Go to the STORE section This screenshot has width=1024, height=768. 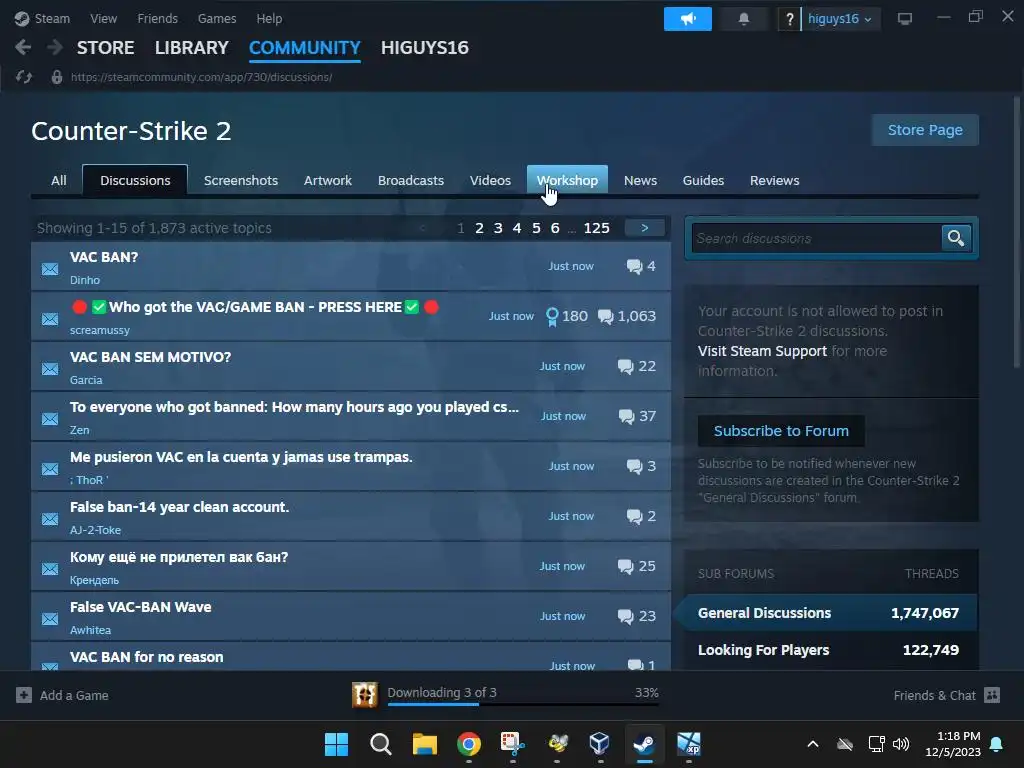click(x=105, y=48)
